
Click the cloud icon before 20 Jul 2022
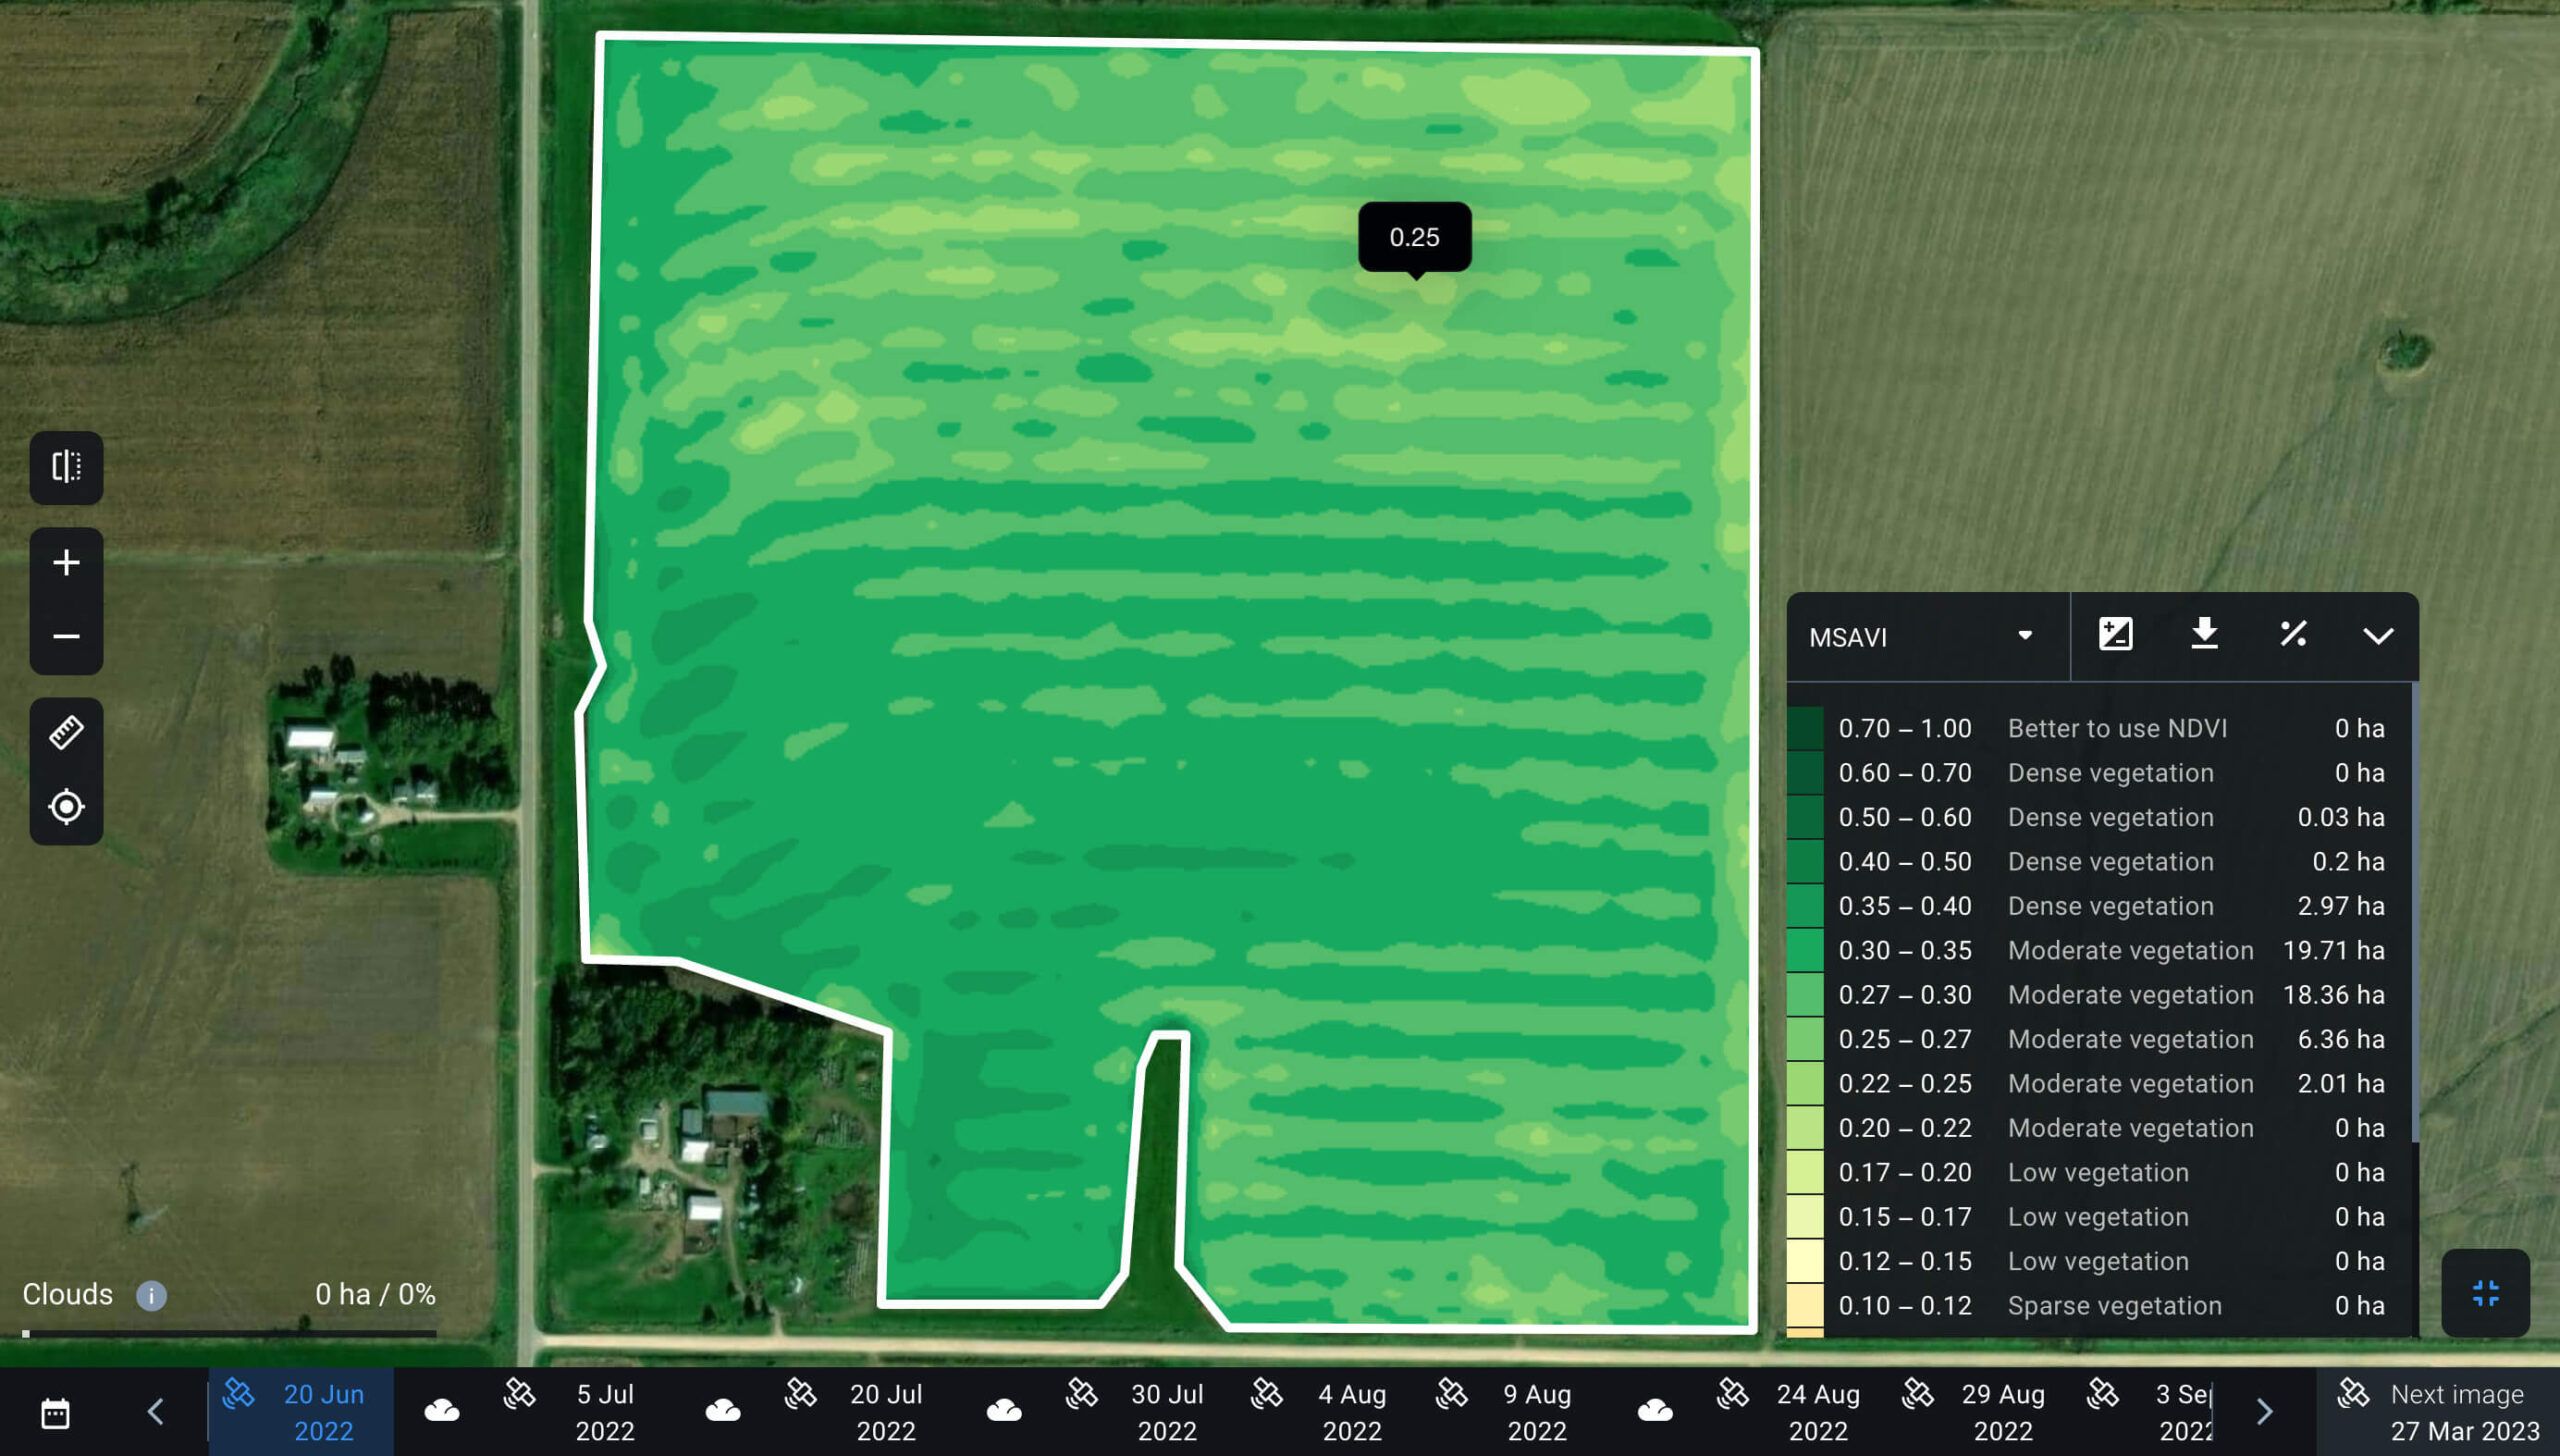pos(723,1411)
